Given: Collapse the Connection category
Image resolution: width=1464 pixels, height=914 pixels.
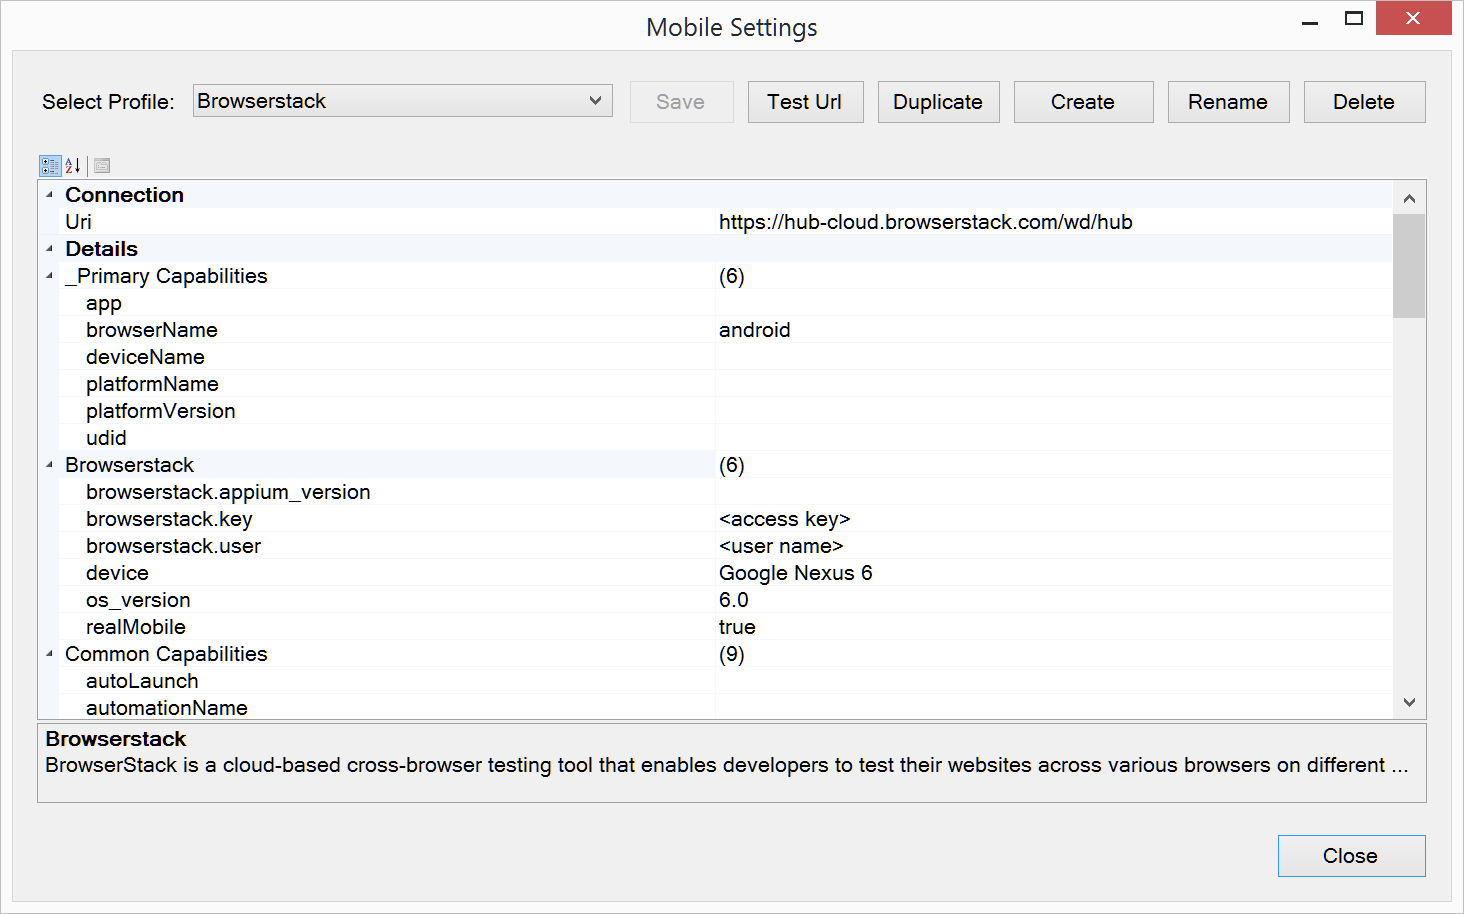Looking at the screenshot, I should coord(49,195).
